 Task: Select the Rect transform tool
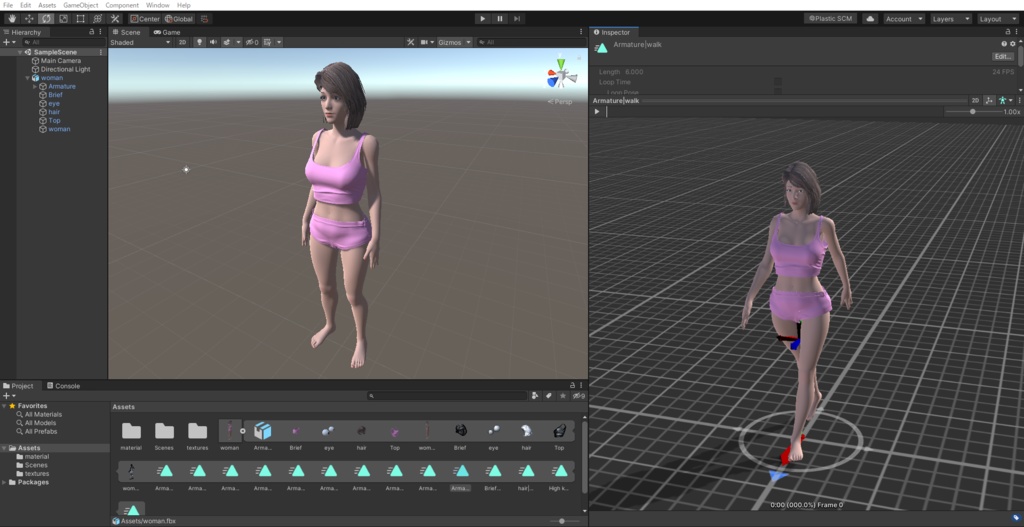pos(80,19)
